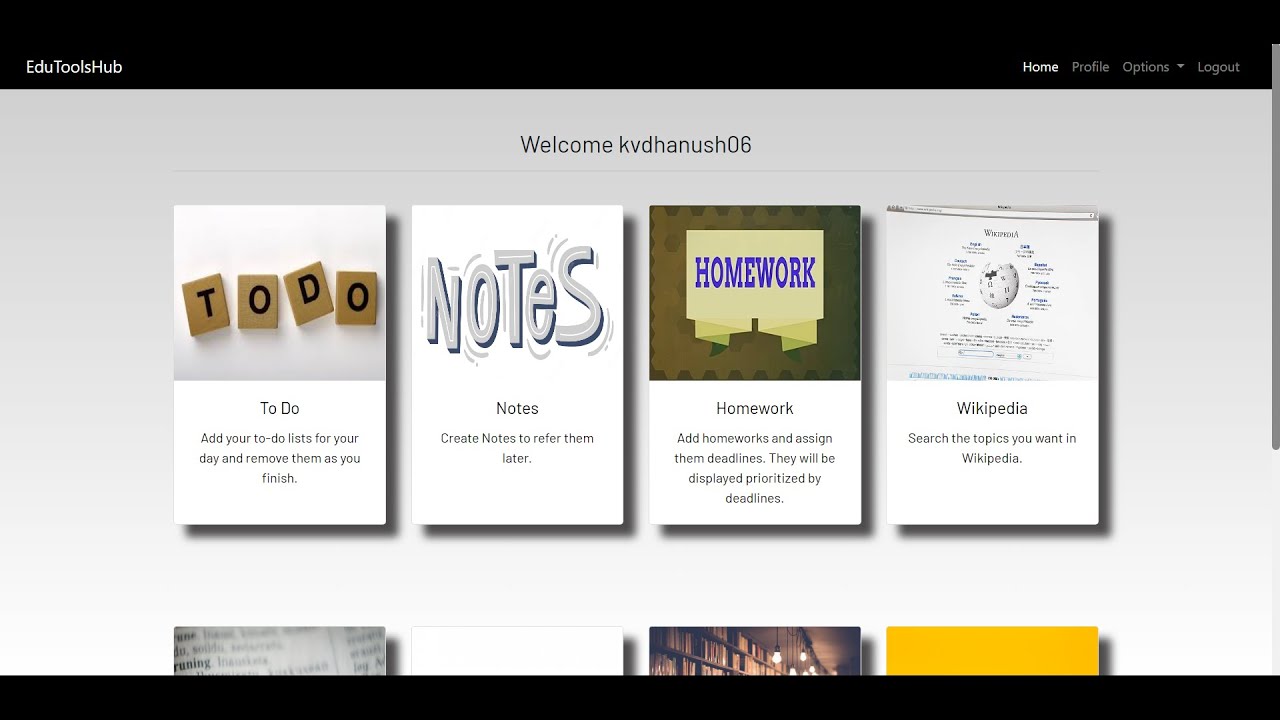Open the Wikipedia card title
This screenshot has height=720, width=1280.
992,408
